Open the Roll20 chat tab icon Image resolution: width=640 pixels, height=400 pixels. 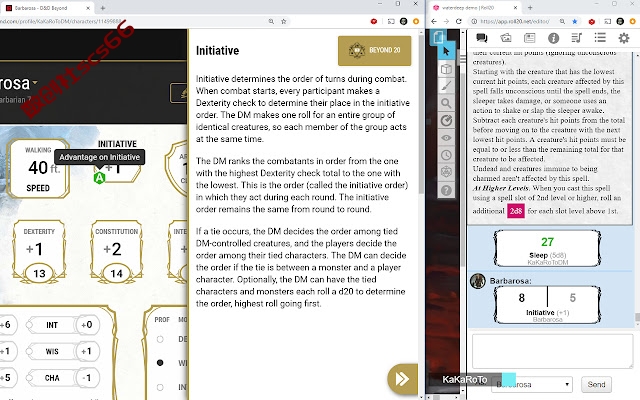click(482, 38)
